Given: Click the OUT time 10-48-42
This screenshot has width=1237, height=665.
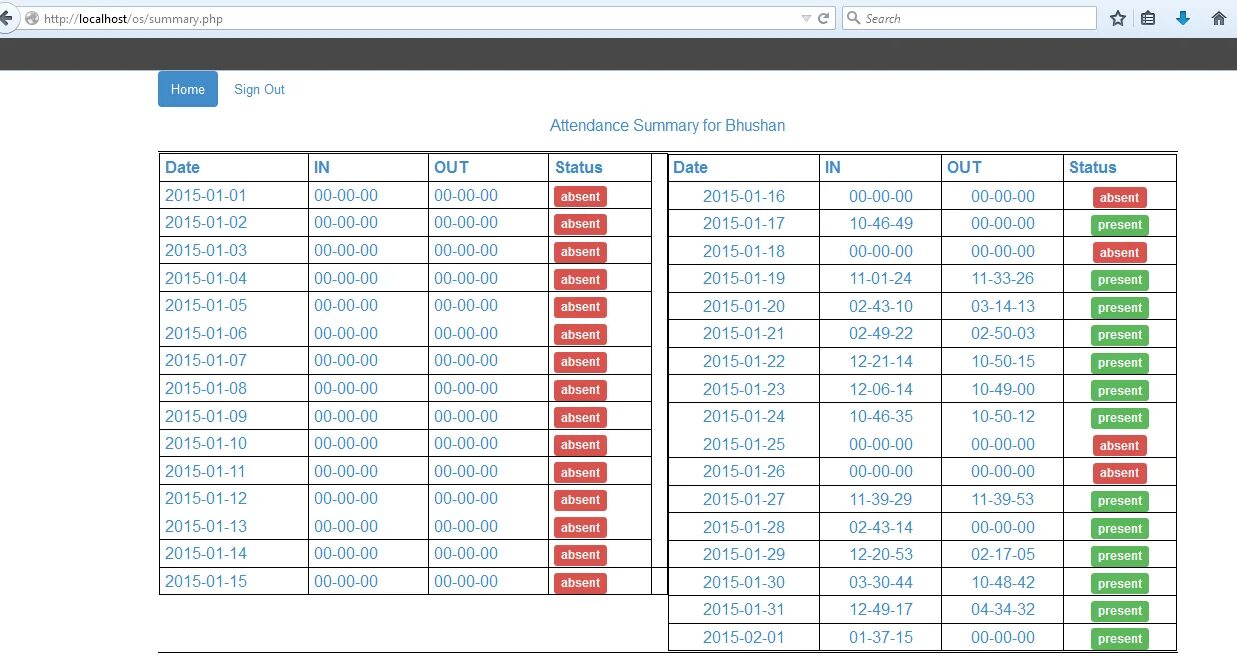Looking at the screenshot, I should pyautogui.click(x=1003, y=583).
